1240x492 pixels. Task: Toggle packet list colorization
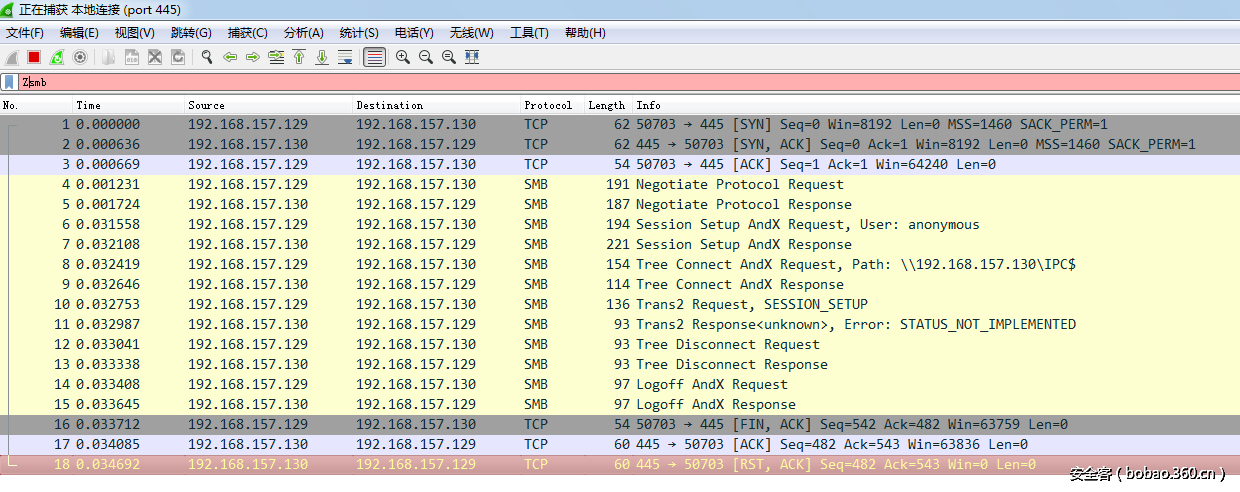(x=374, y=57)
